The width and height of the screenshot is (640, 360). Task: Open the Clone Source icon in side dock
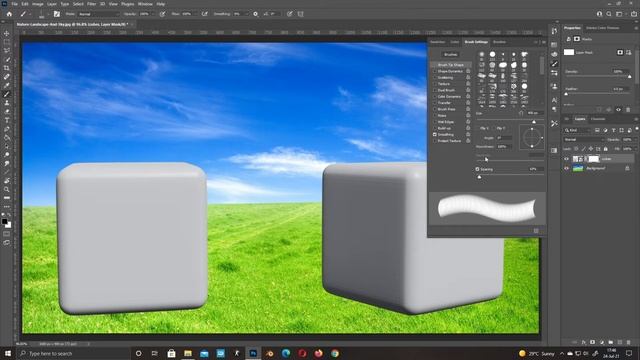[554, 86]
